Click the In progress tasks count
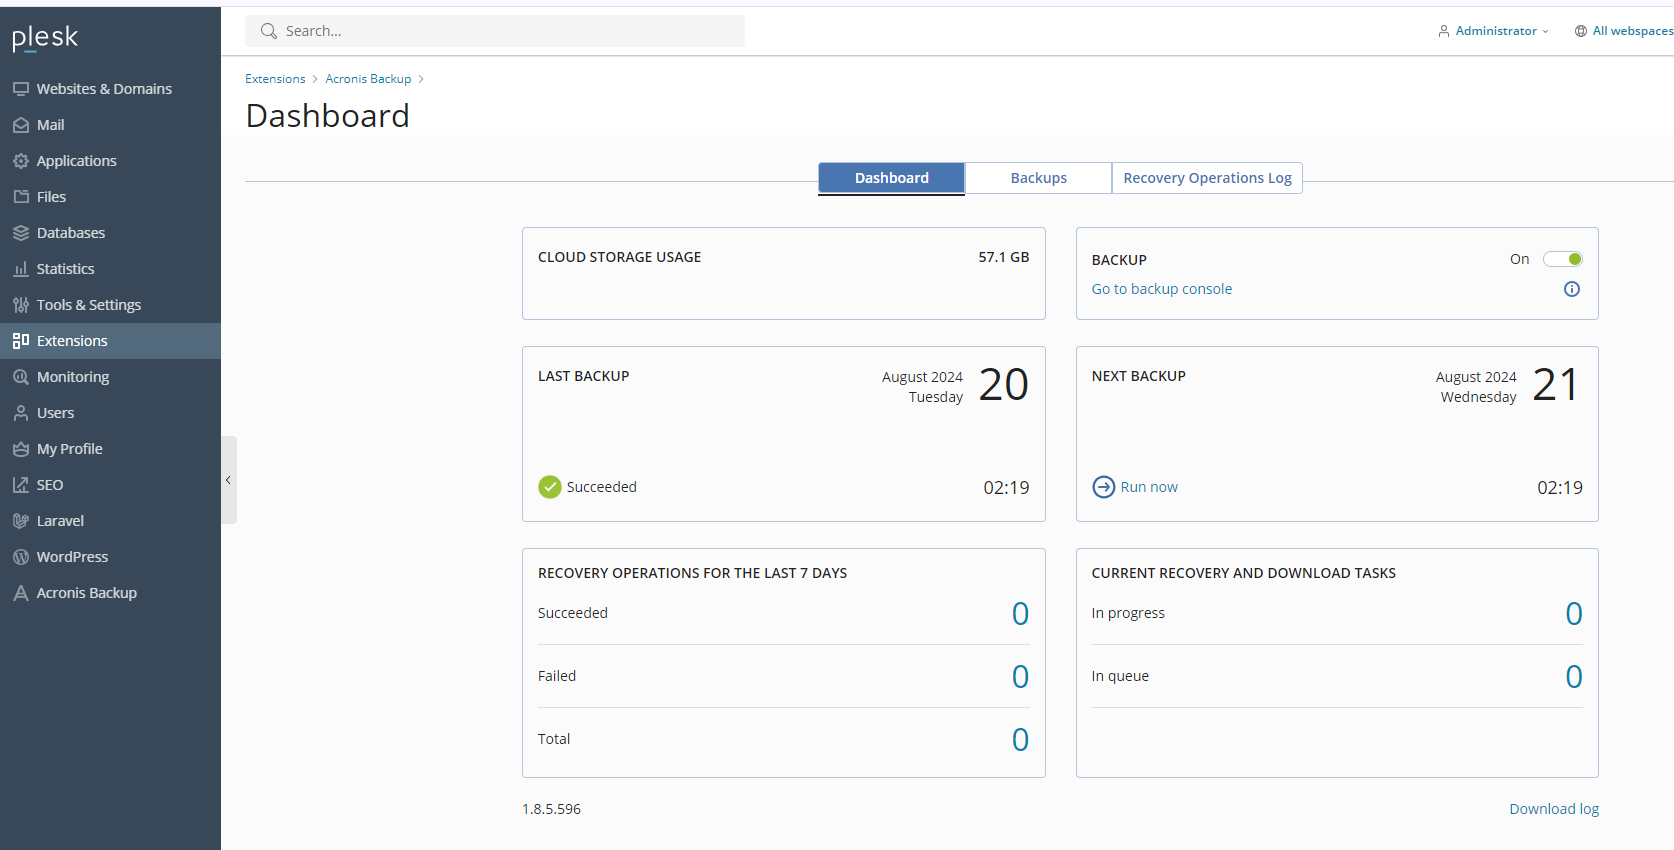The width and height of the screenshot is (1674, 850). click(x=1574, y=613)
